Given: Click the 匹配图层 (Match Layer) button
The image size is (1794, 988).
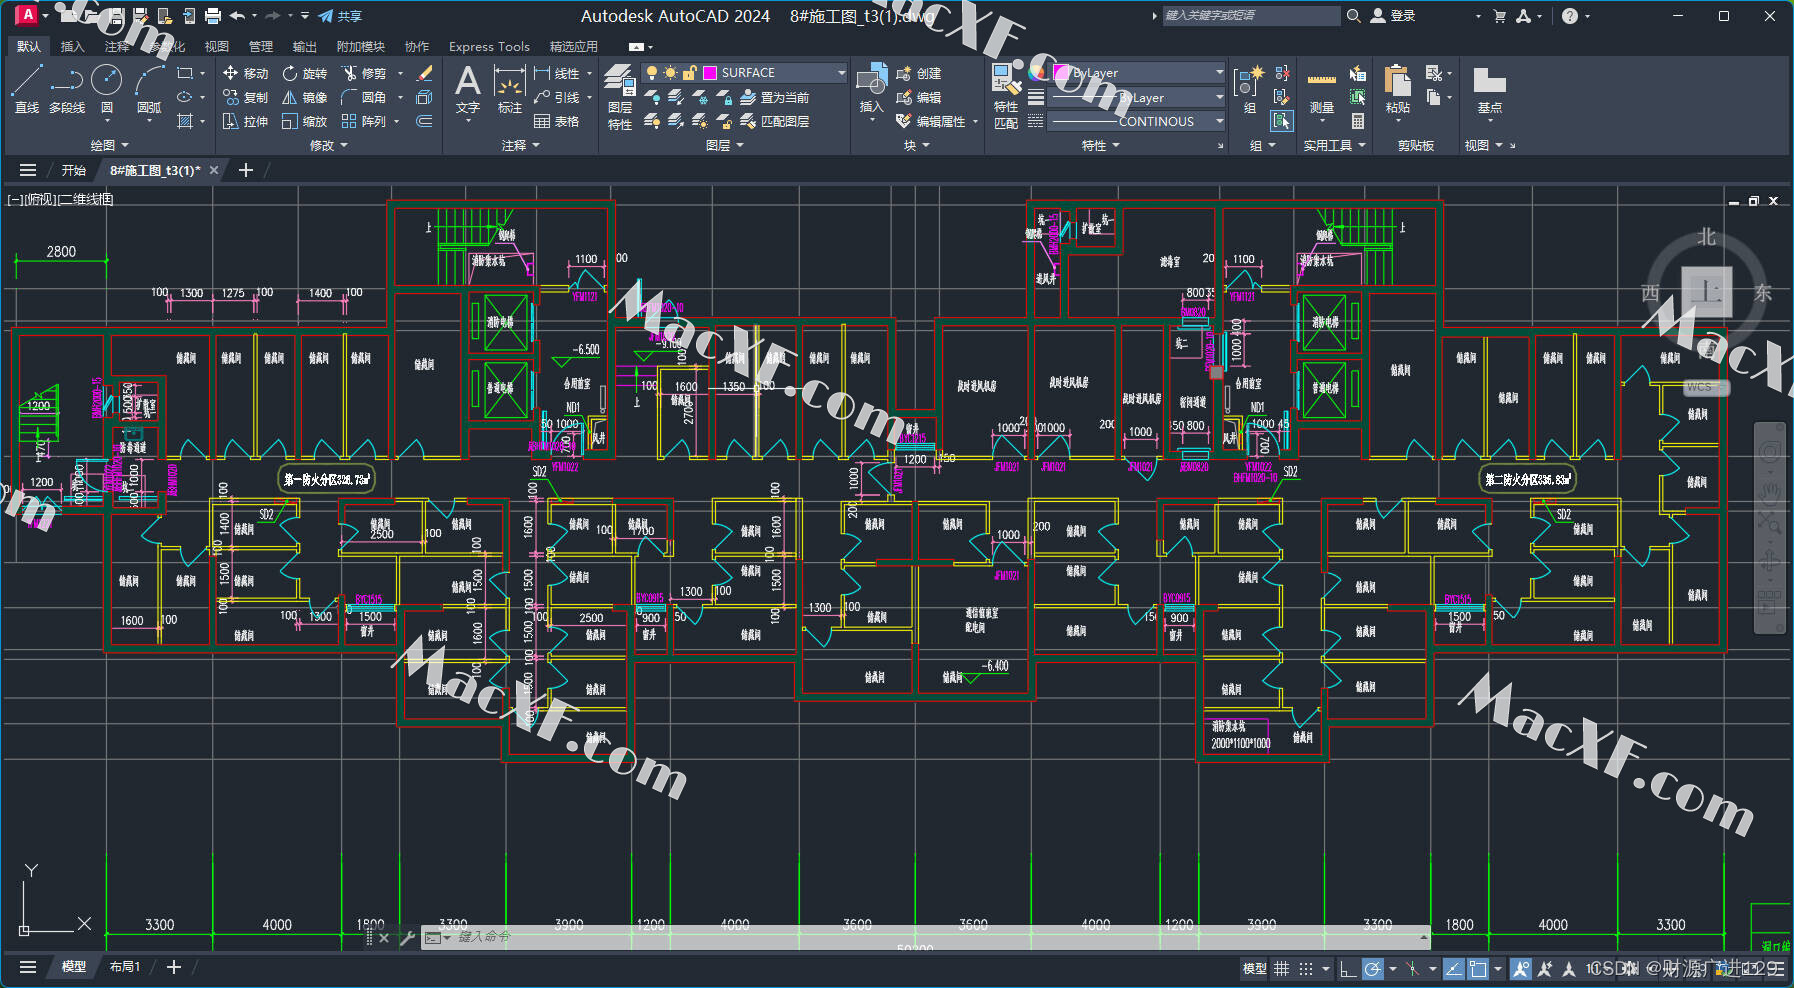Looking at the screenshot, I should tap(775, 121).
